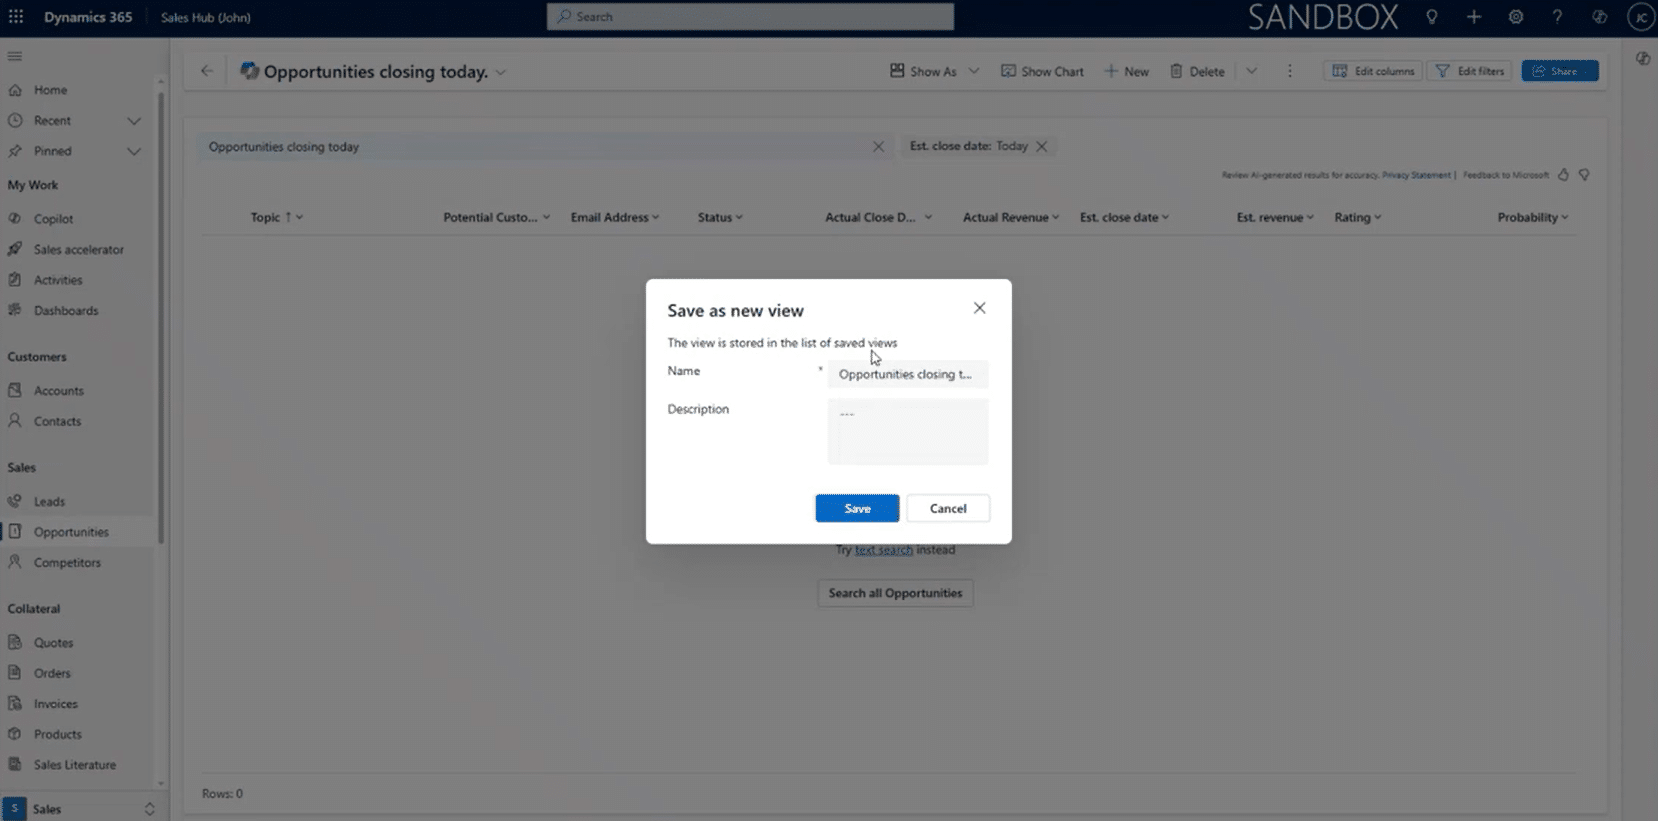Open Opportunities in the sidebar
1658x821 pixels.
click(x=71, y=532)
